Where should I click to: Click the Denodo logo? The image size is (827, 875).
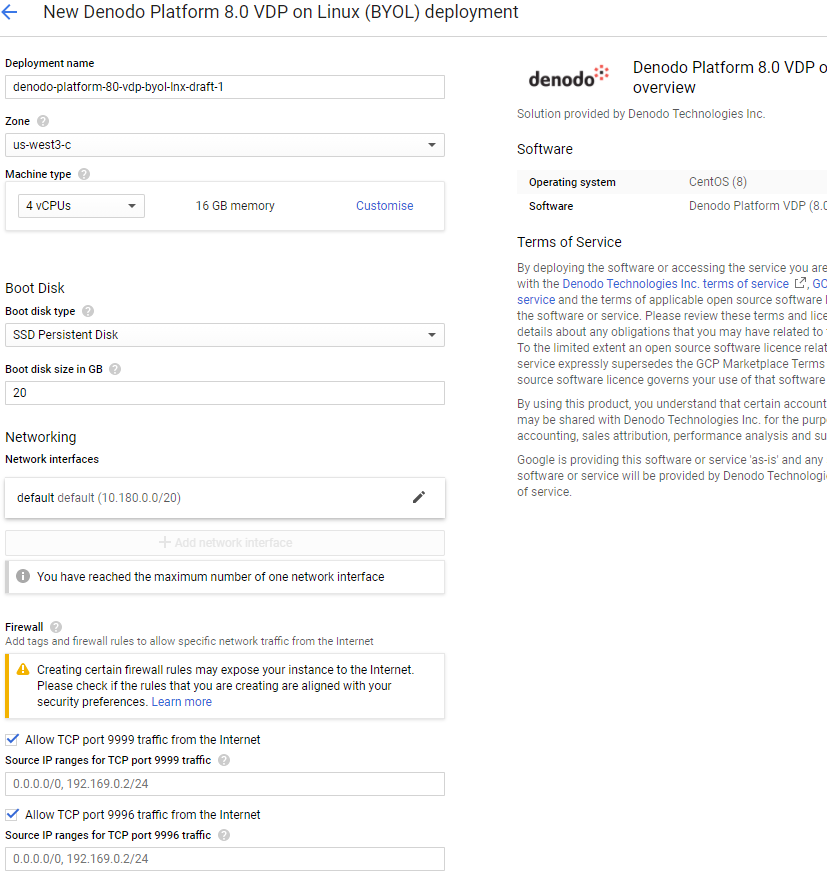(569, 77)
